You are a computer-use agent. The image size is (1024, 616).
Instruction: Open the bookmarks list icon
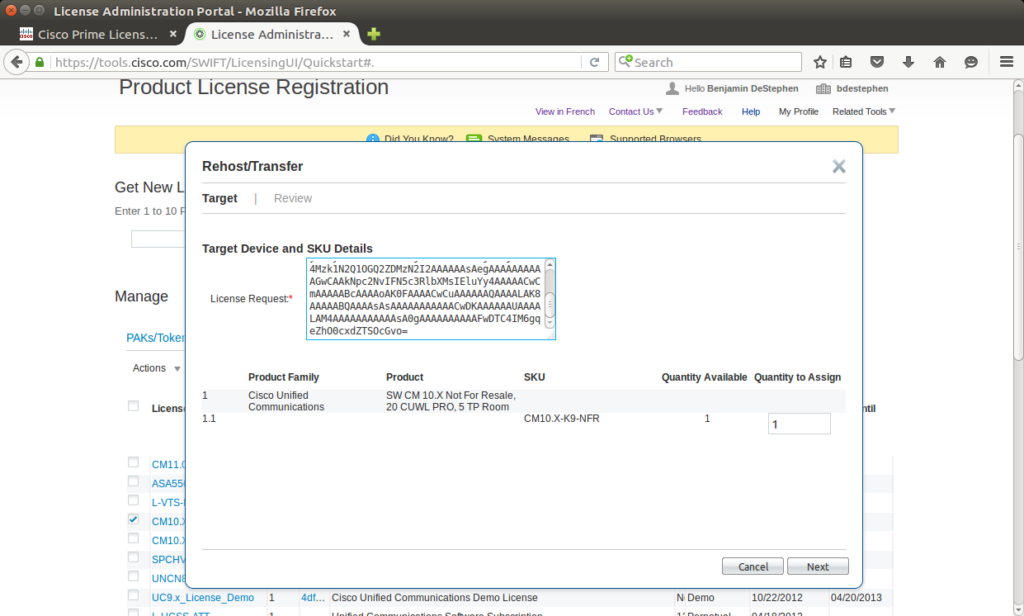(x=846, y=62)
